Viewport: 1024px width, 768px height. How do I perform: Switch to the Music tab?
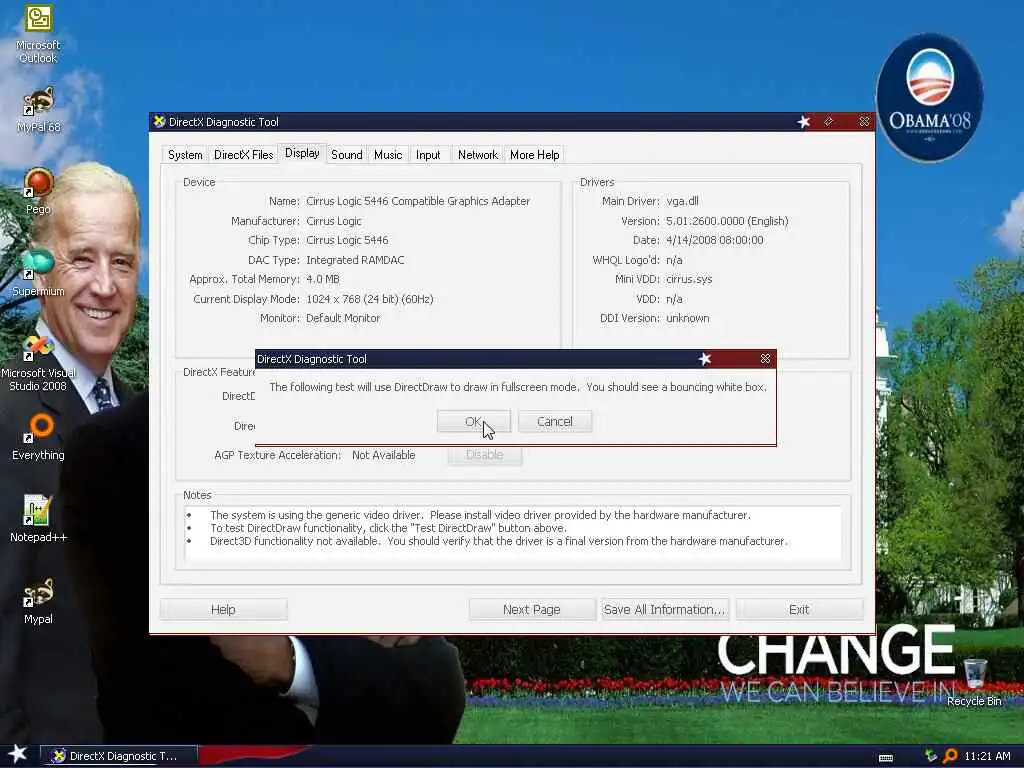pyautogui.click(x=388, y=155)
